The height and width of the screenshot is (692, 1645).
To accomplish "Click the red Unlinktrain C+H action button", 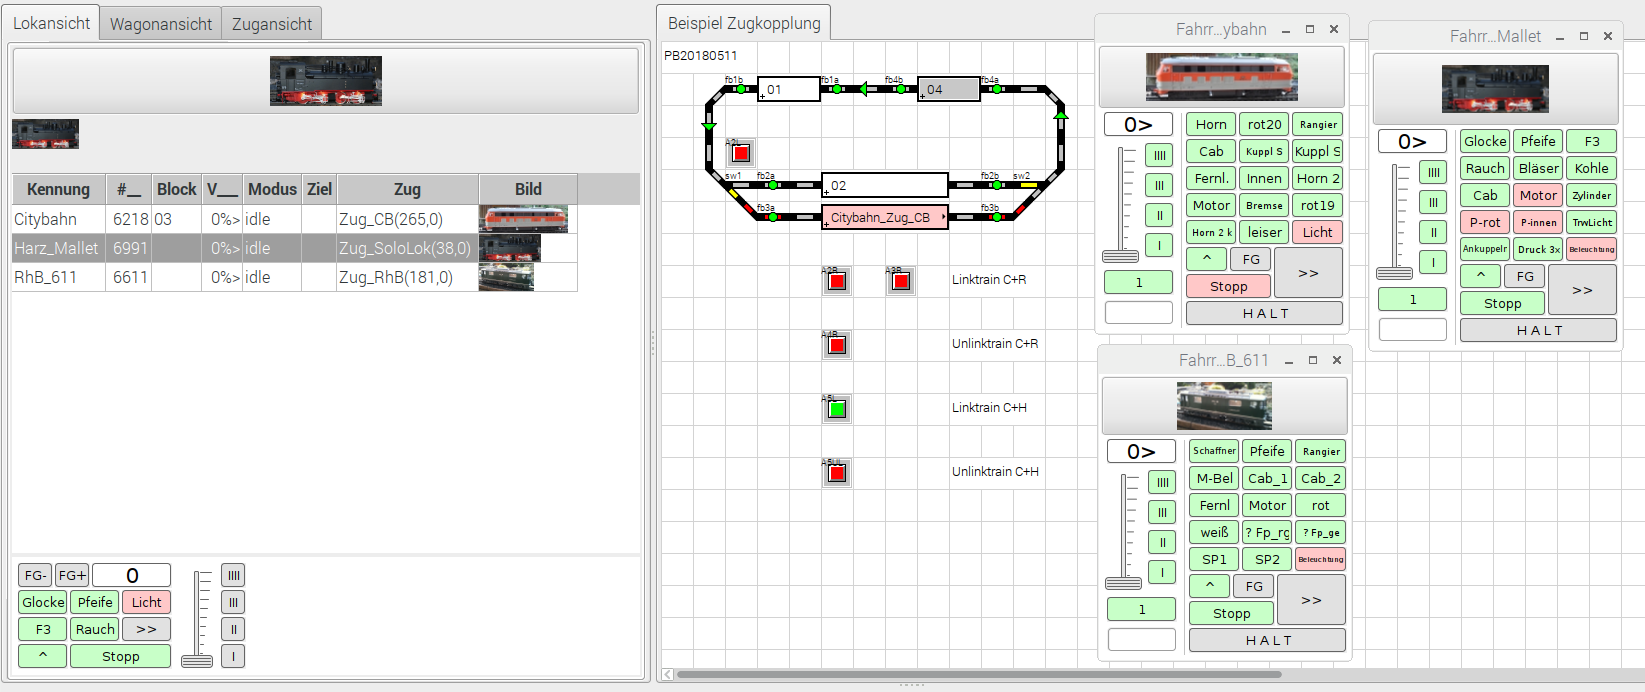I will coord(837,473).
